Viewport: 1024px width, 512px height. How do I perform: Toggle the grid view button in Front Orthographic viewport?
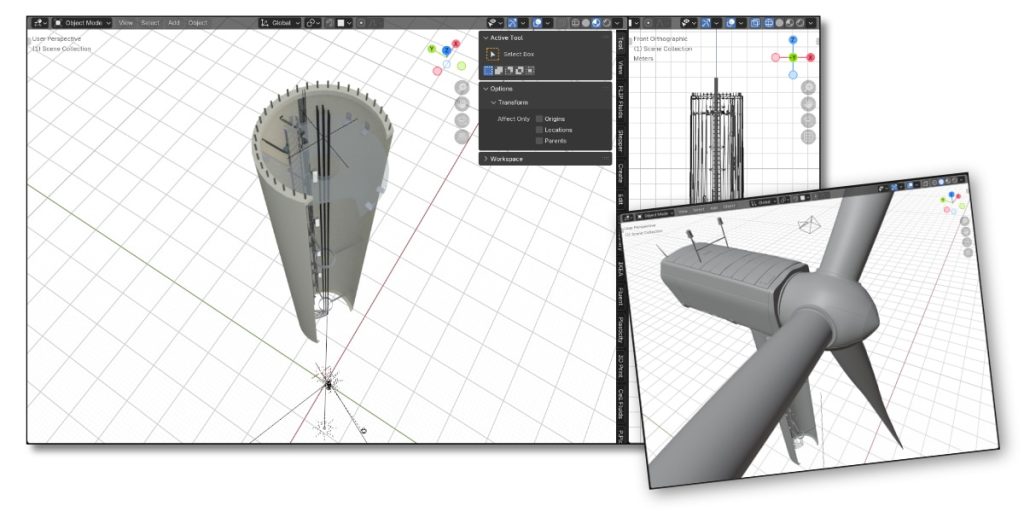point(808,136)
